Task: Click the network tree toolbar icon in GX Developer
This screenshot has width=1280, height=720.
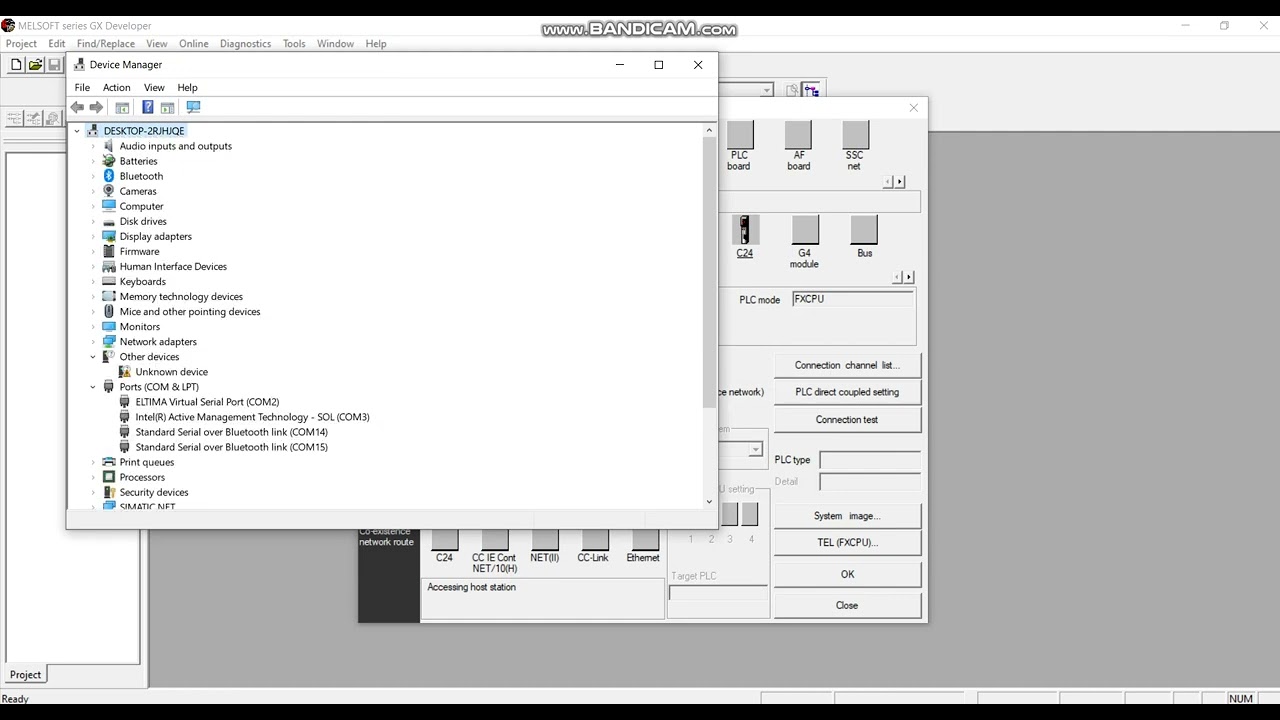Action: coord(811,90)
